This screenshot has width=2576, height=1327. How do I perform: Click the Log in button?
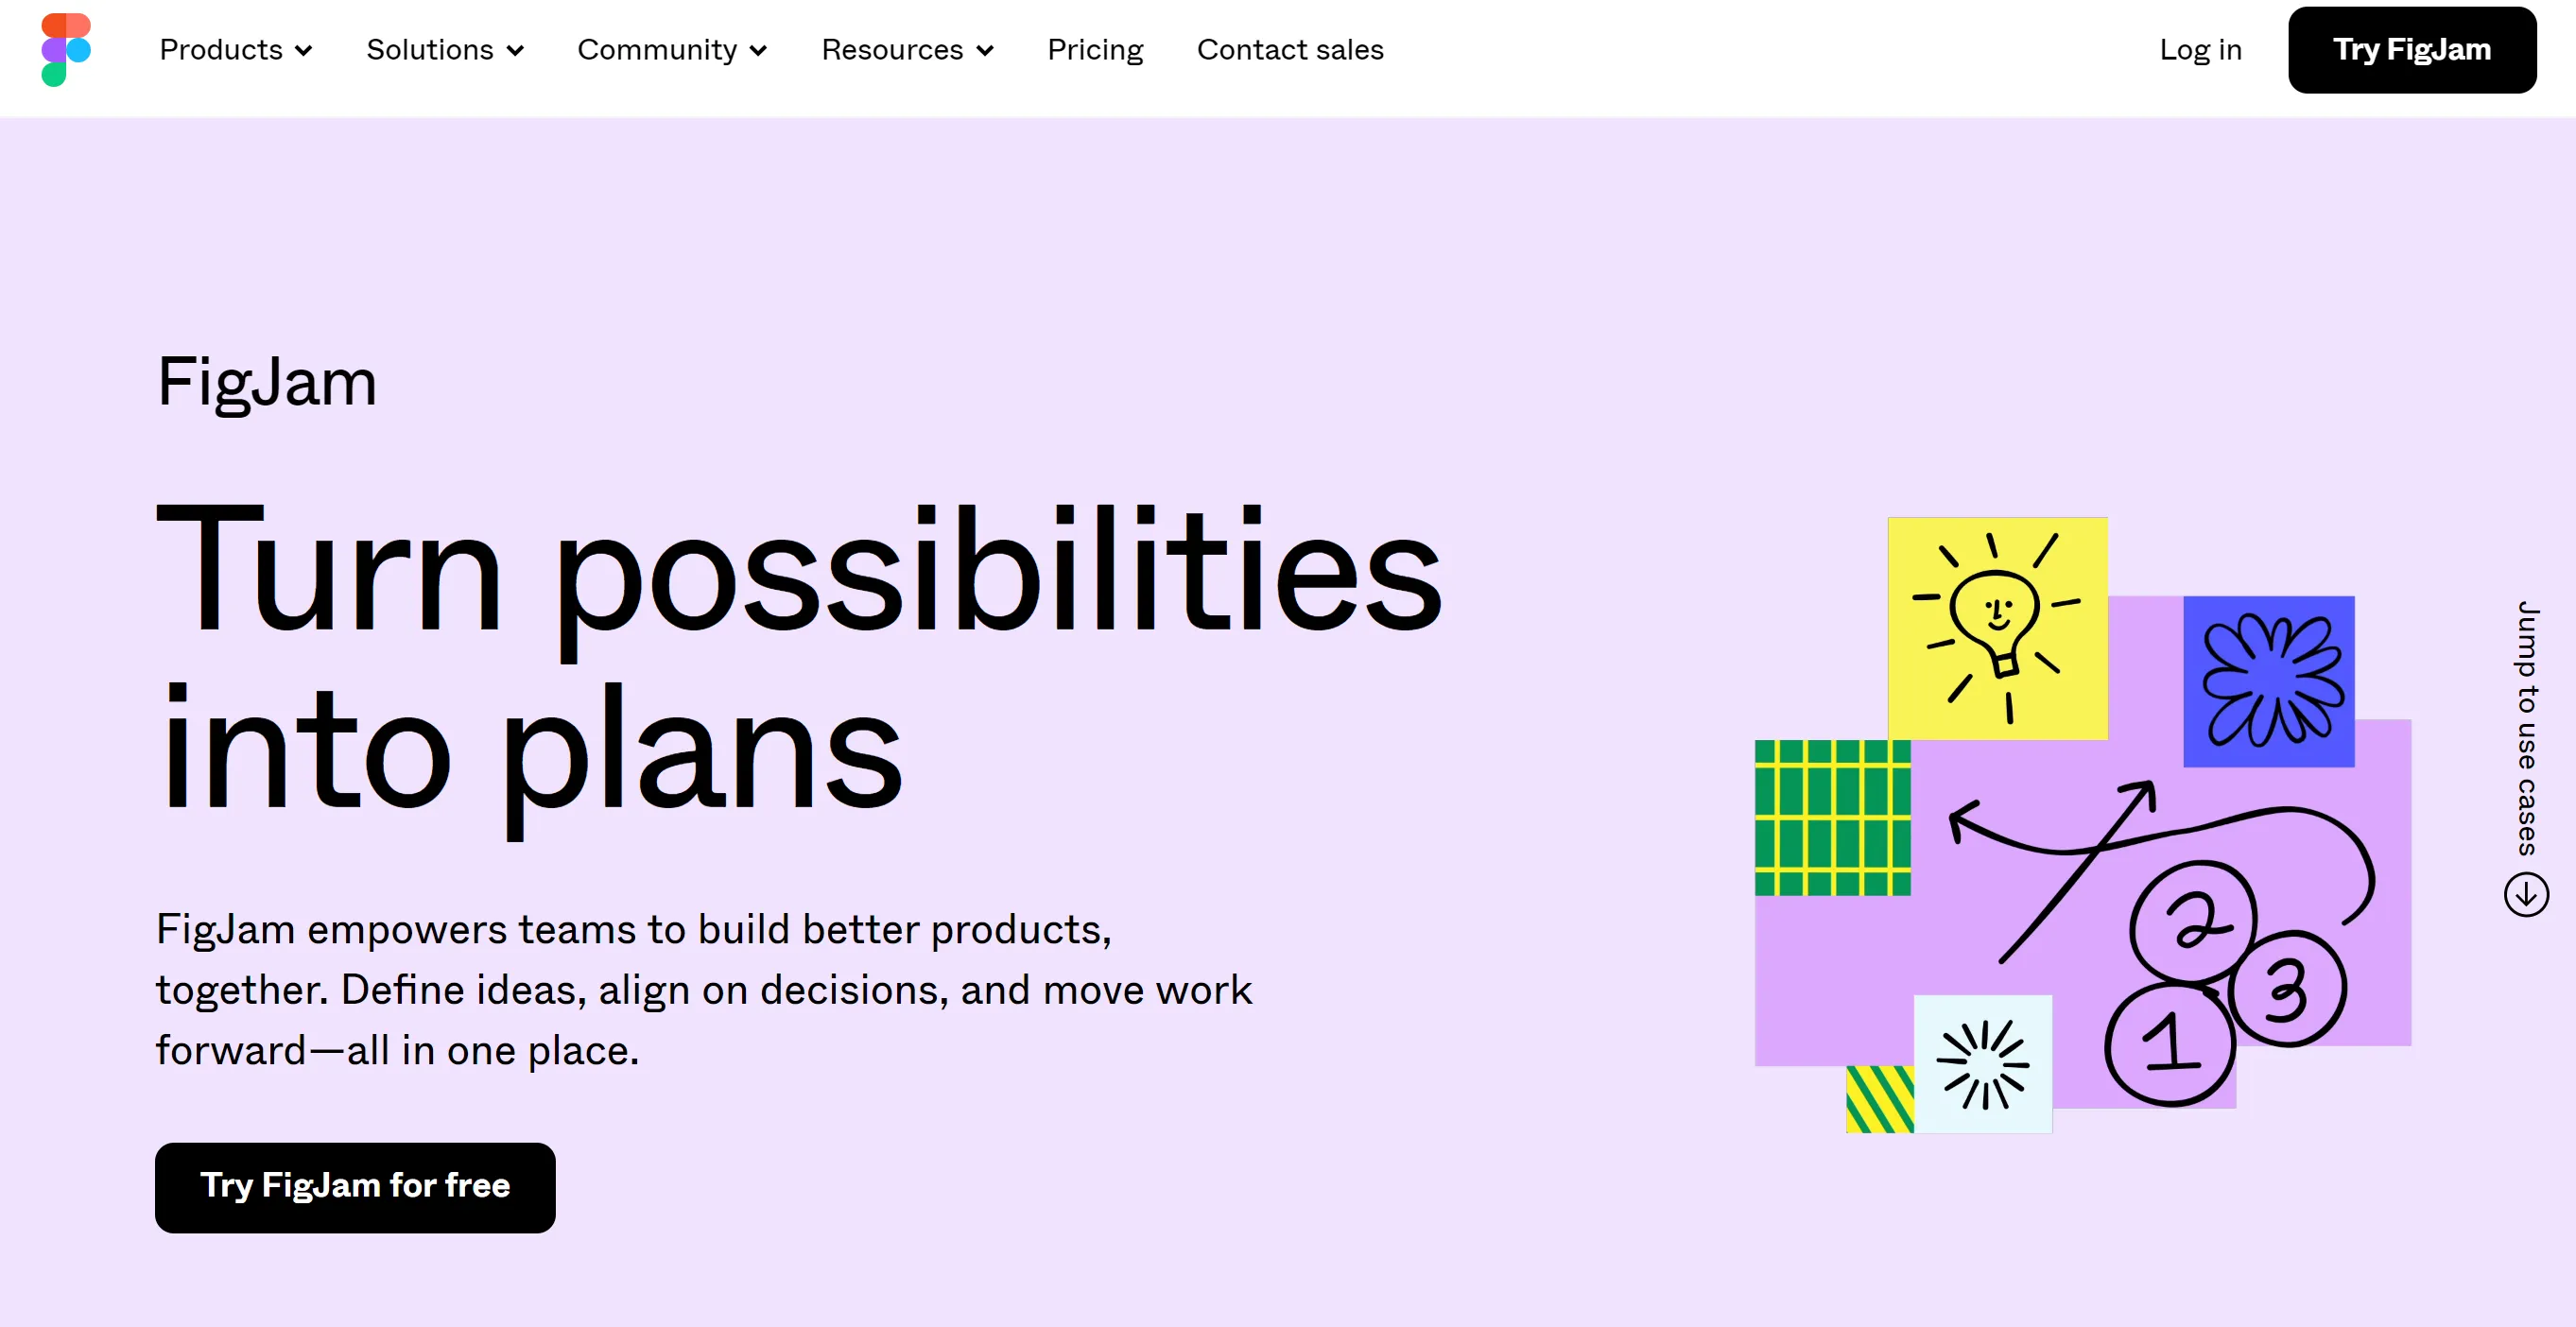(x=2201, y=49)
